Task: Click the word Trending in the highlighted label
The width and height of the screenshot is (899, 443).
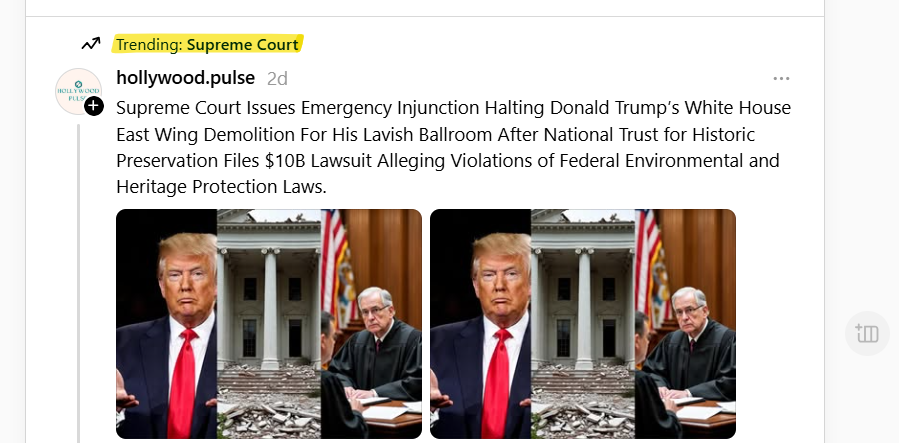Action: tap(148, 45)
